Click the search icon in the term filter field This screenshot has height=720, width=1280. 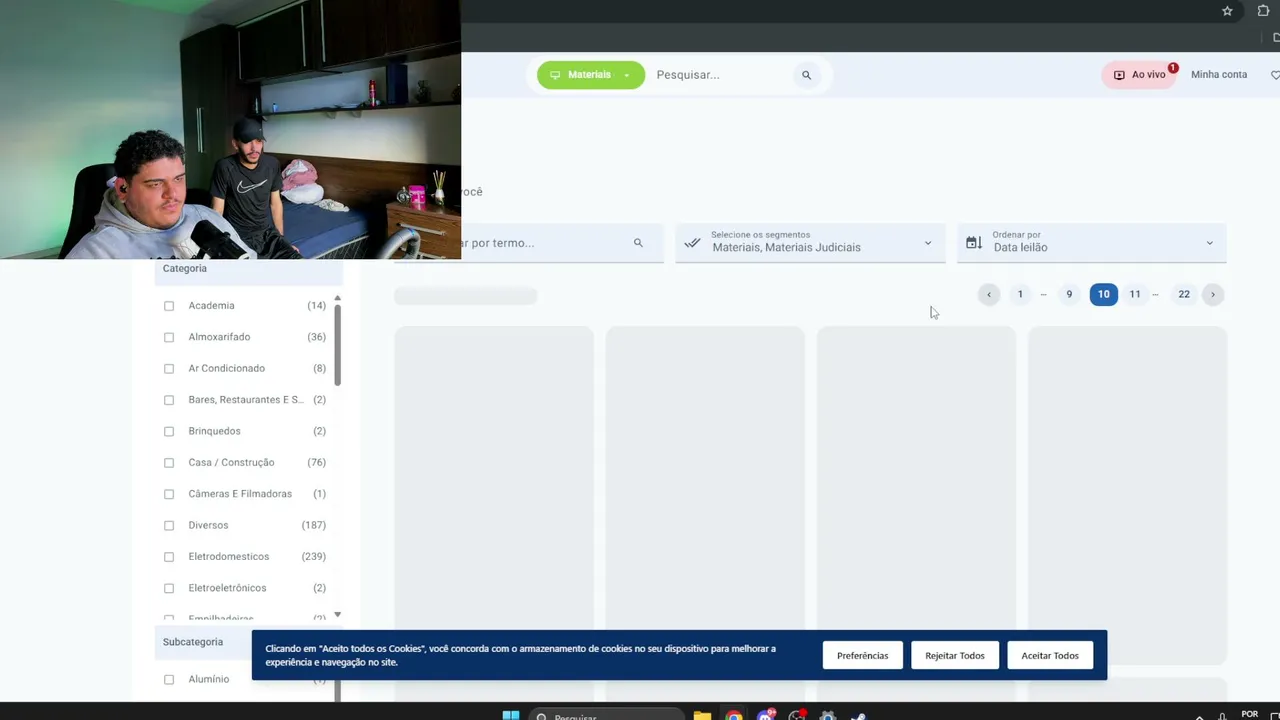638,243
